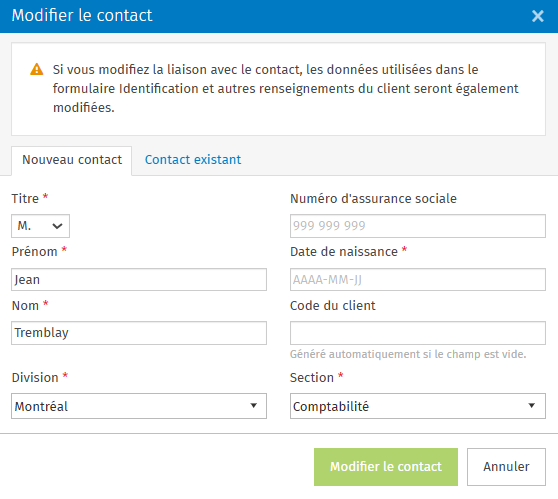Click the Section dropdown arrow icon
The height and width of the screenshot is (499, 558).
tap(532, 405)
